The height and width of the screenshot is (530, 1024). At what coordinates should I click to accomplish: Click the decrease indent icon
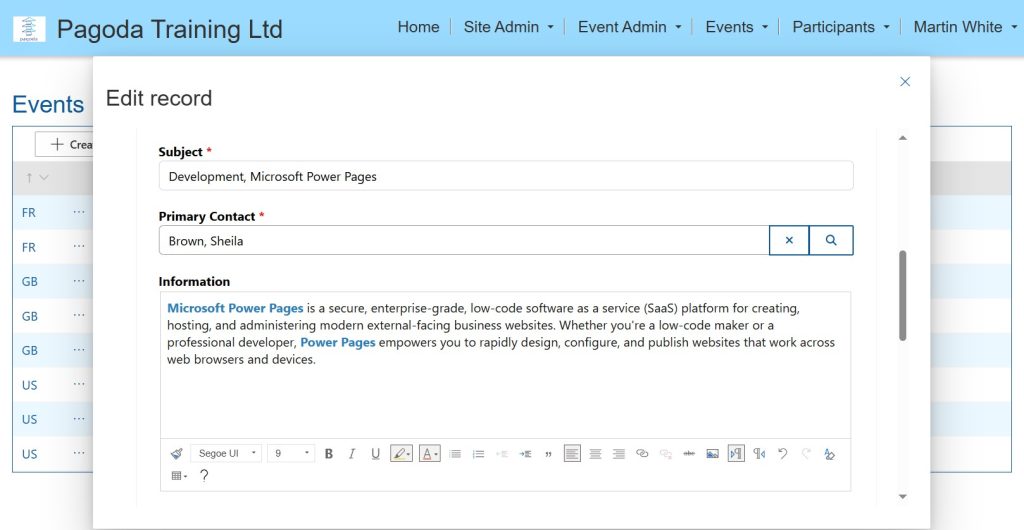click(502, 454)
